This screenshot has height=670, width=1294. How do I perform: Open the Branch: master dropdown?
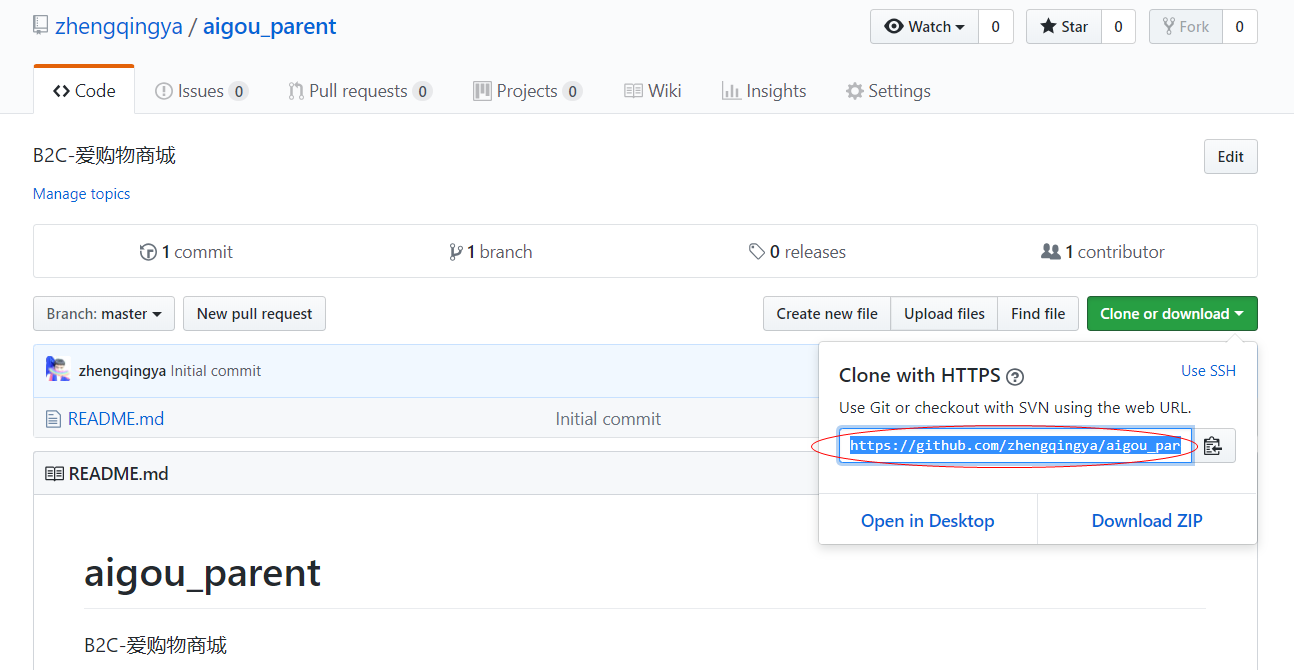click(x=104, y=314)
